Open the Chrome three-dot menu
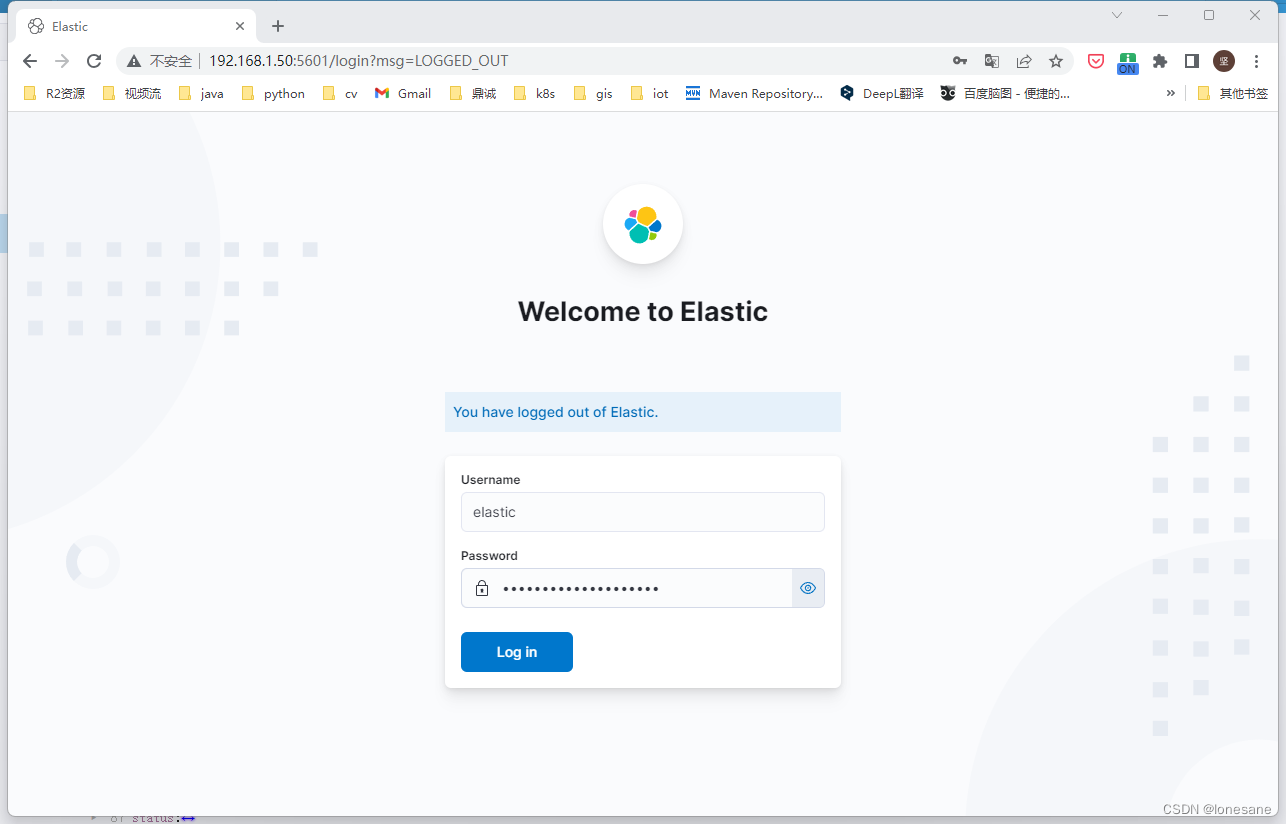This screenshot has width=1286, height=824. tap(1257, 61)
